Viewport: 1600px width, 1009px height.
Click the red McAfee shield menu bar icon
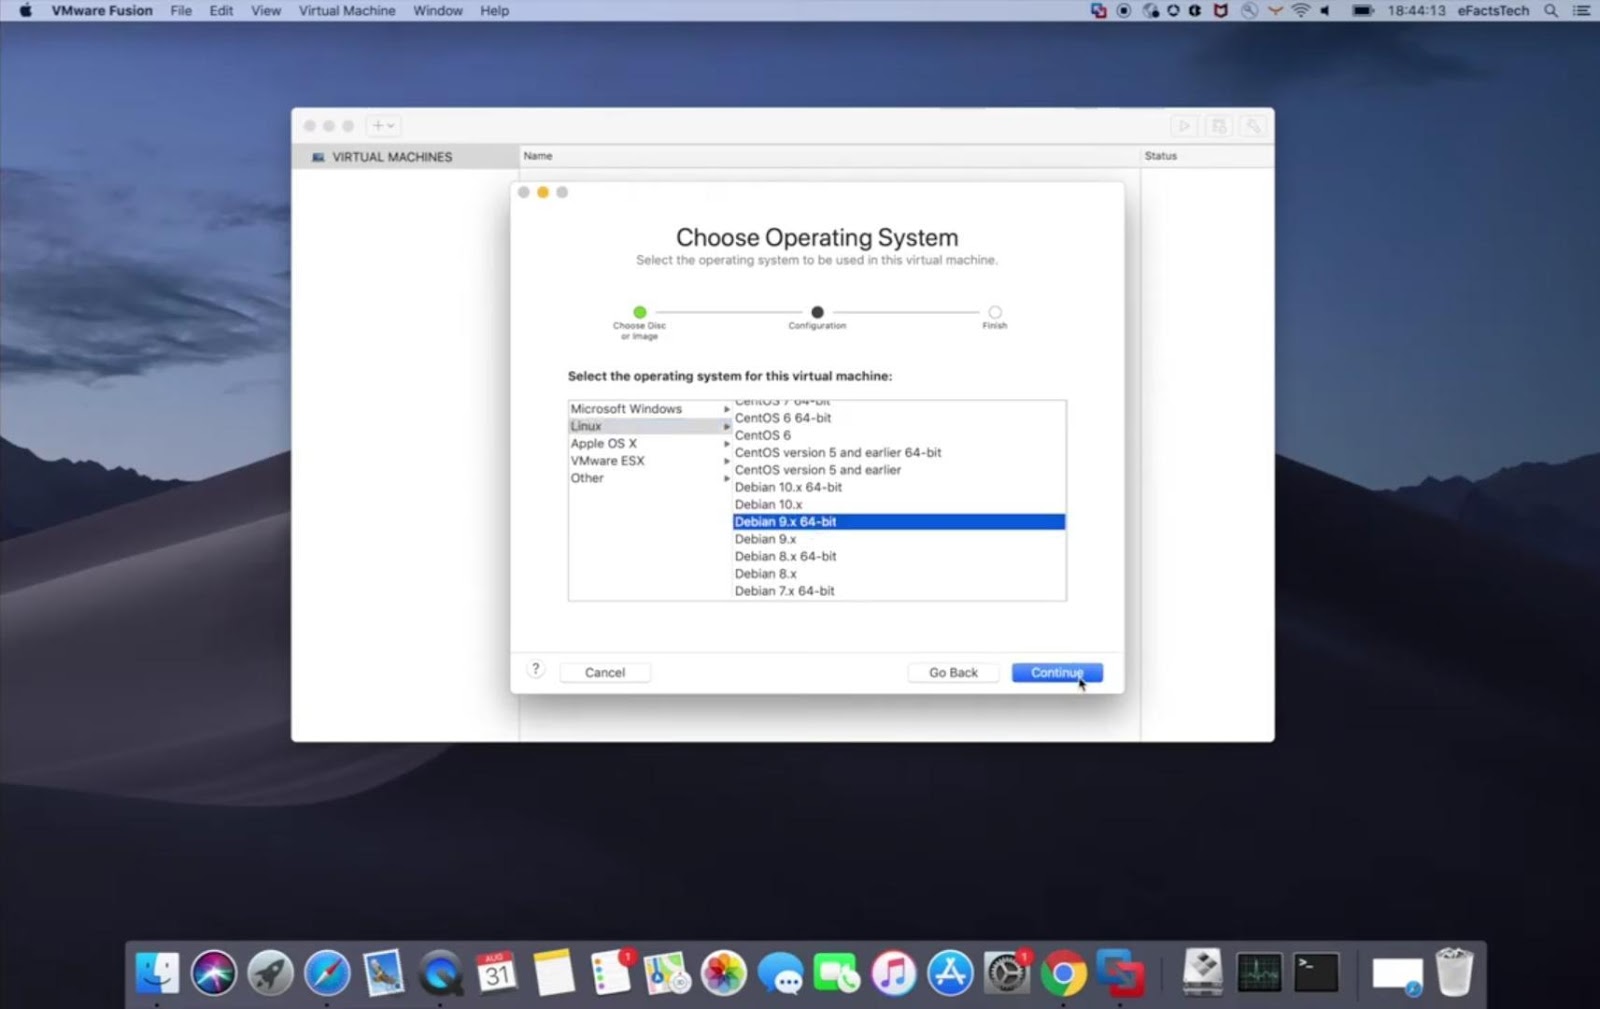1221,11
